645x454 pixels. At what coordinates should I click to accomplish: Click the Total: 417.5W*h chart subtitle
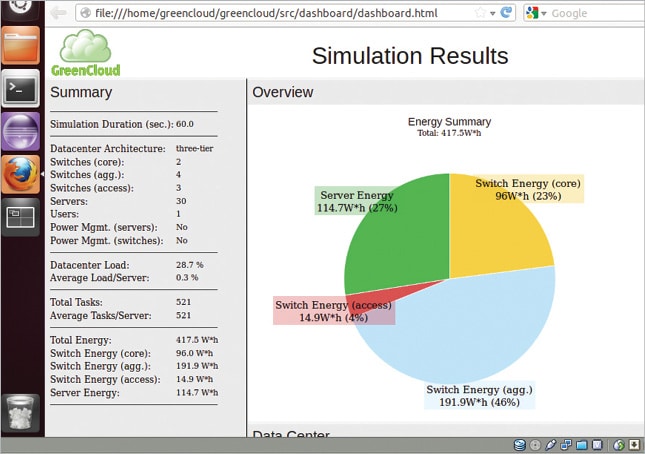[449, 133]
